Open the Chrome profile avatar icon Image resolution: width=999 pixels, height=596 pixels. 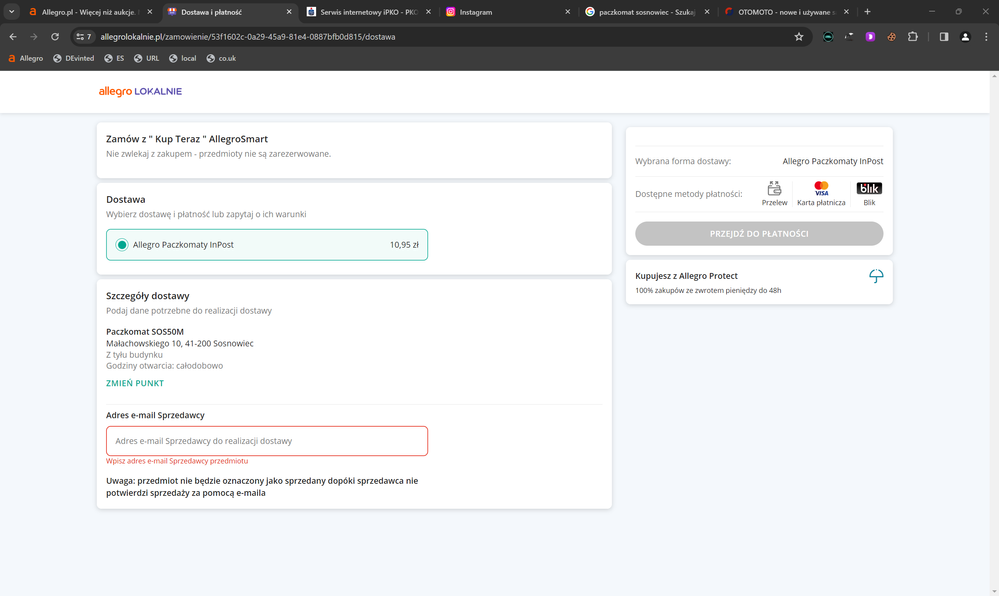point(965,37)
